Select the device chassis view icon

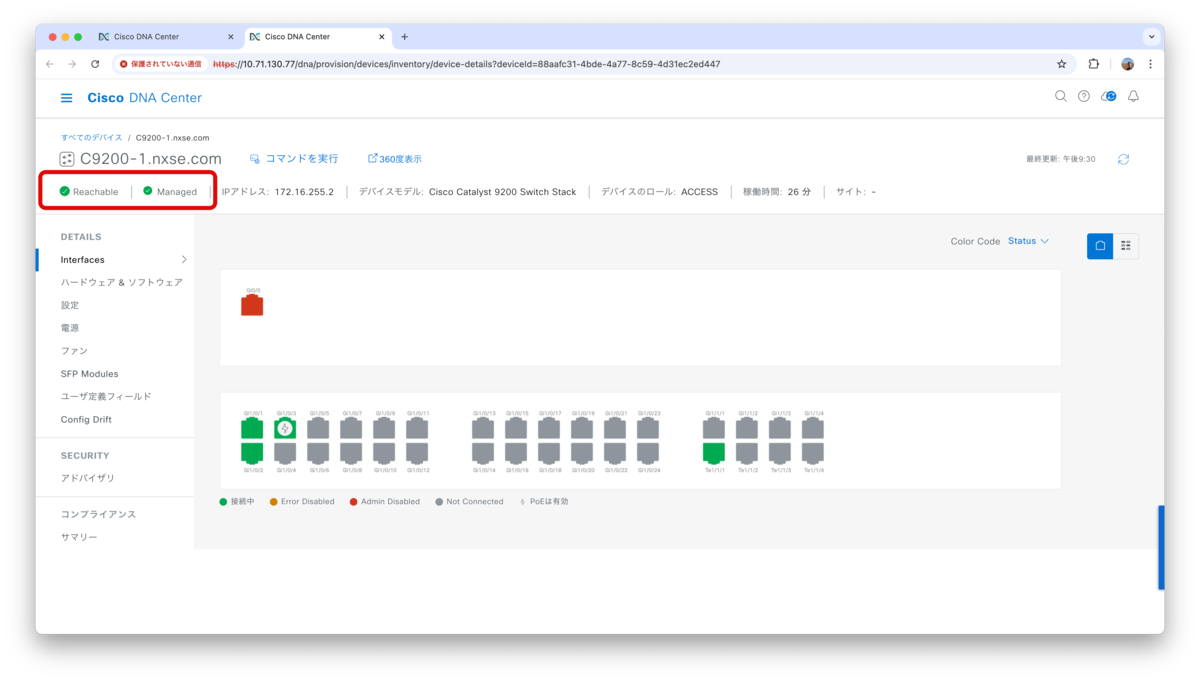[1099, 245]
